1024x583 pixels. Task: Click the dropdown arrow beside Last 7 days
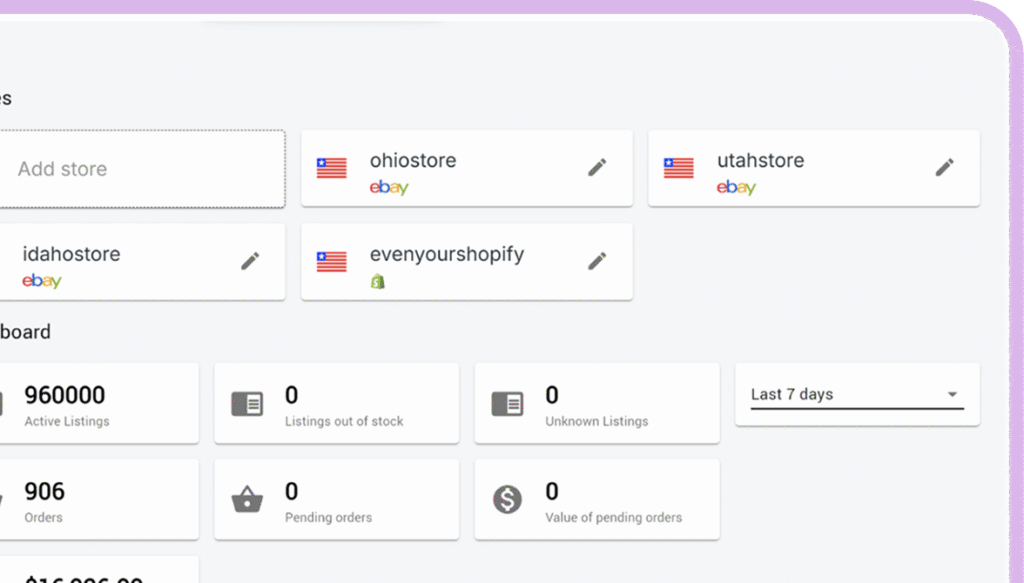(x=952, y=394)
